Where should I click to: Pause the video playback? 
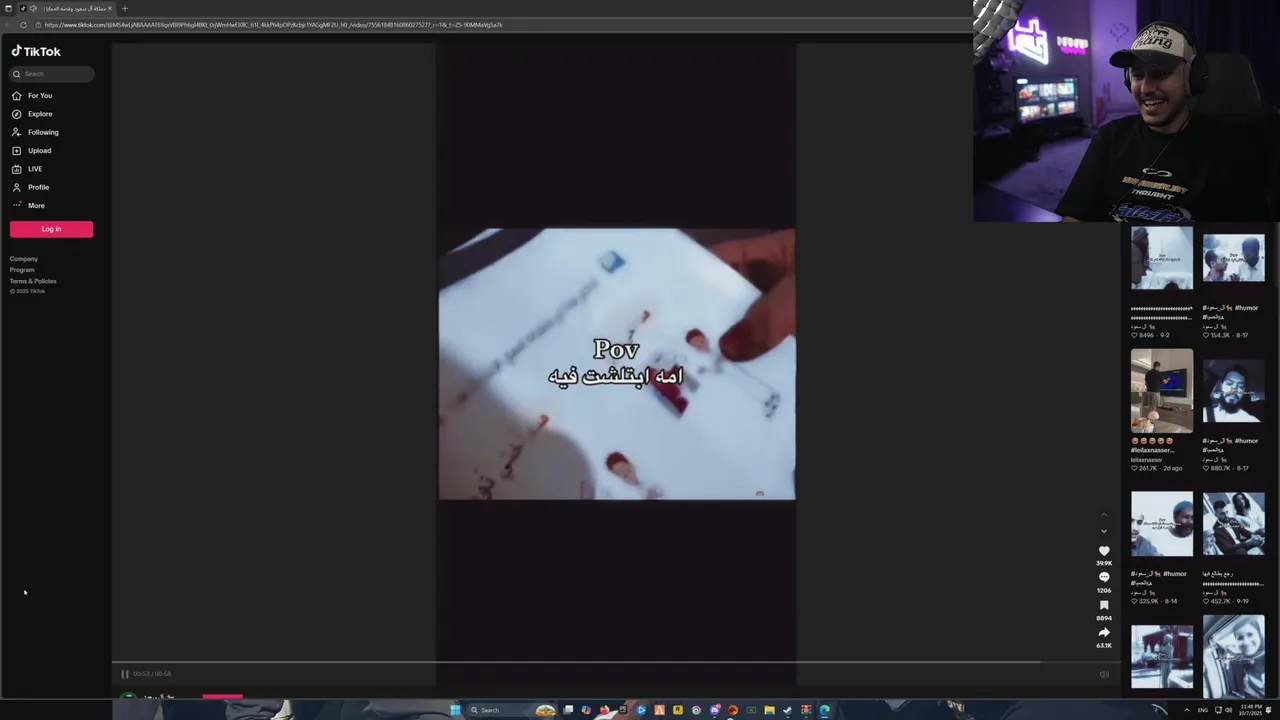[125, 674]
